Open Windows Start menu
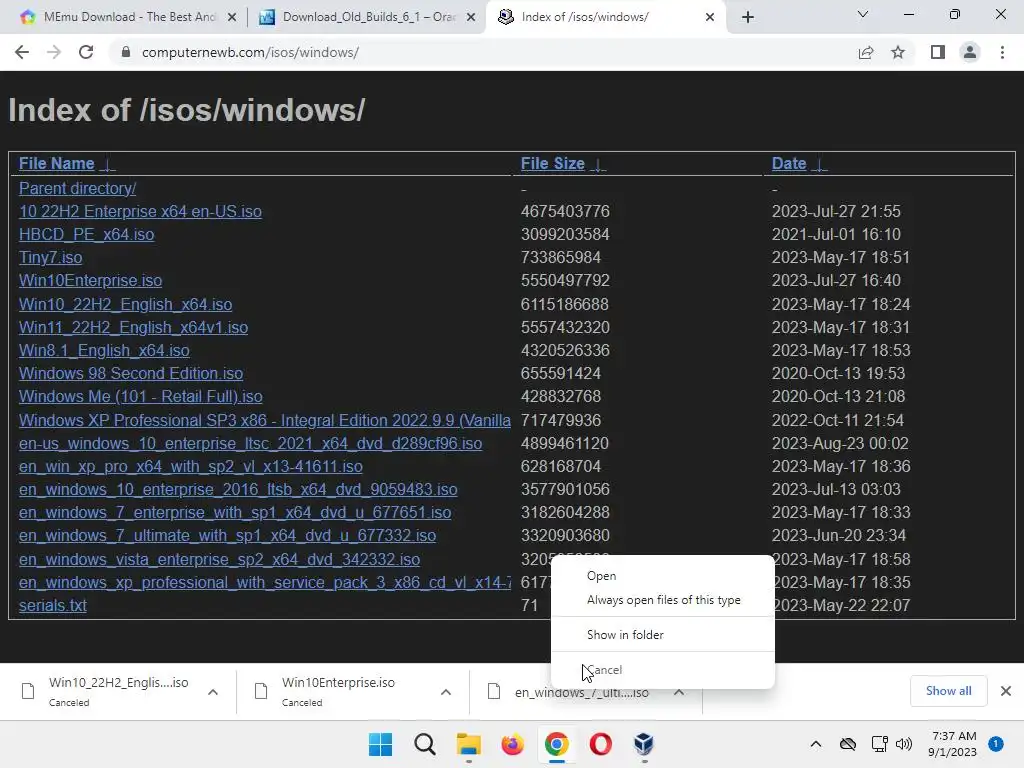This screenshot has width=1024, height=768. tap(381, 744)
